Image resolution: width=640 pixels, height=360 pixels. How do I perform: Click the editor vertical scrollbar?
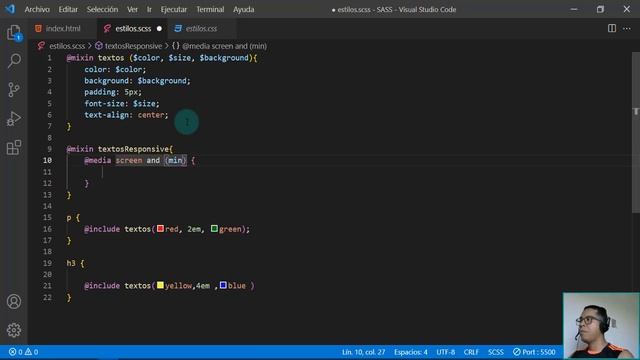[x=636, y=133]
